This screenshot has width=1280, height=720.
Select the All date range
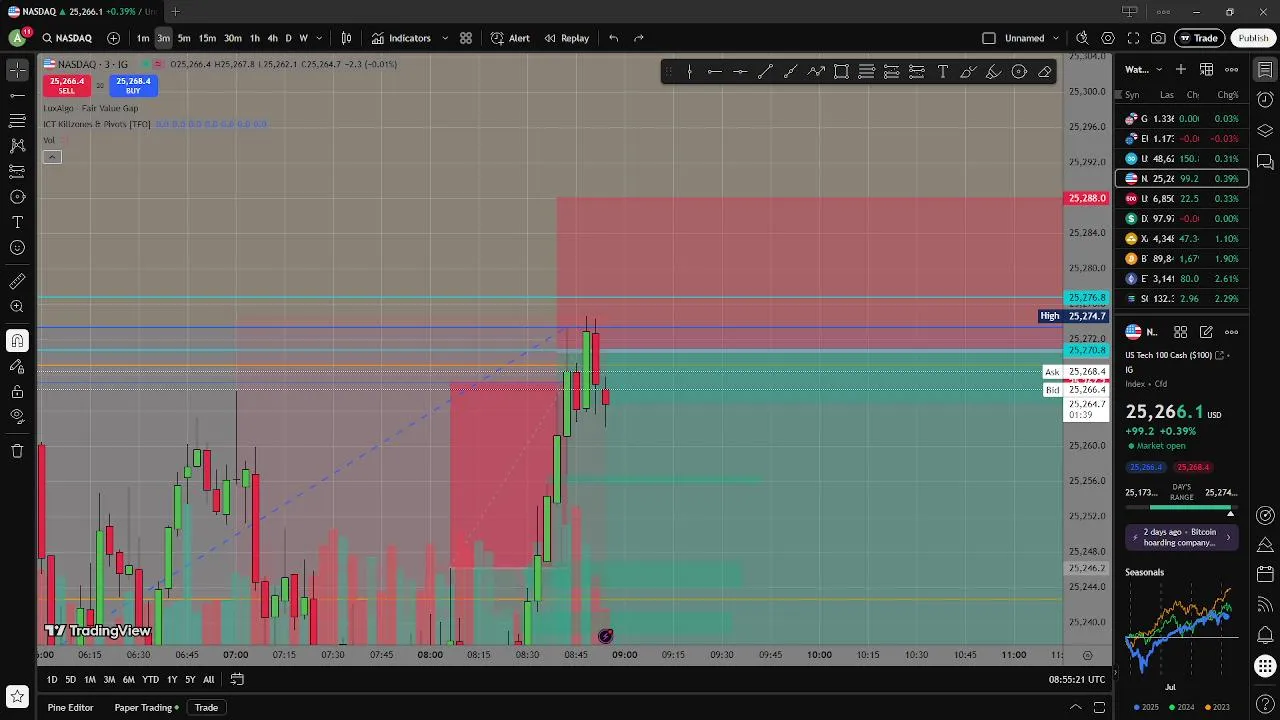pos(208,680)
